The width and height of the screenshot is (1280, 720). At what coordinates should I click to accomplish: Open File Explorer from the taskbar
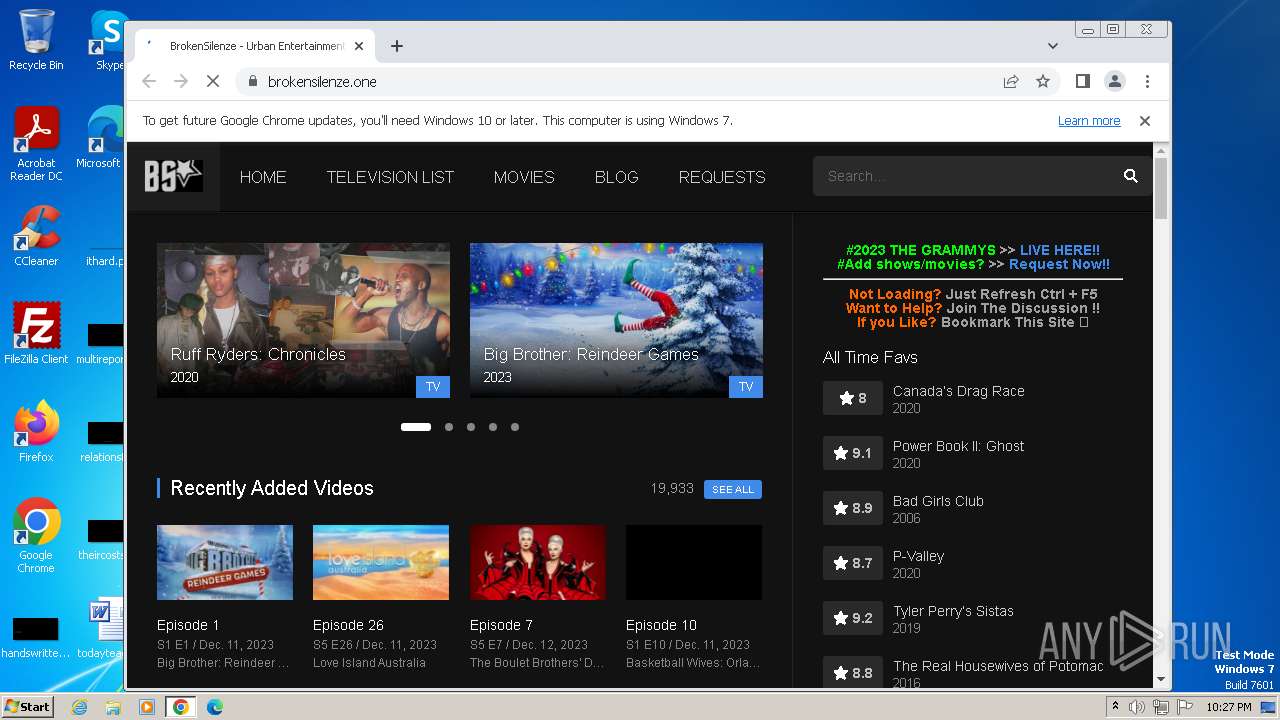click(x=113, y=707)
